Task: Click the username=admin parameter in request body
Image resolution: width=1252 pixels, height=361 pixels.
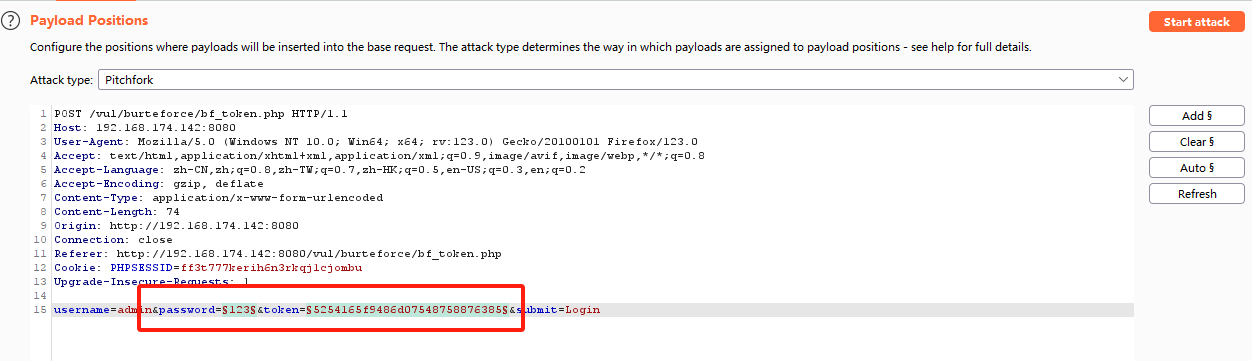Action: click(101, 310)
